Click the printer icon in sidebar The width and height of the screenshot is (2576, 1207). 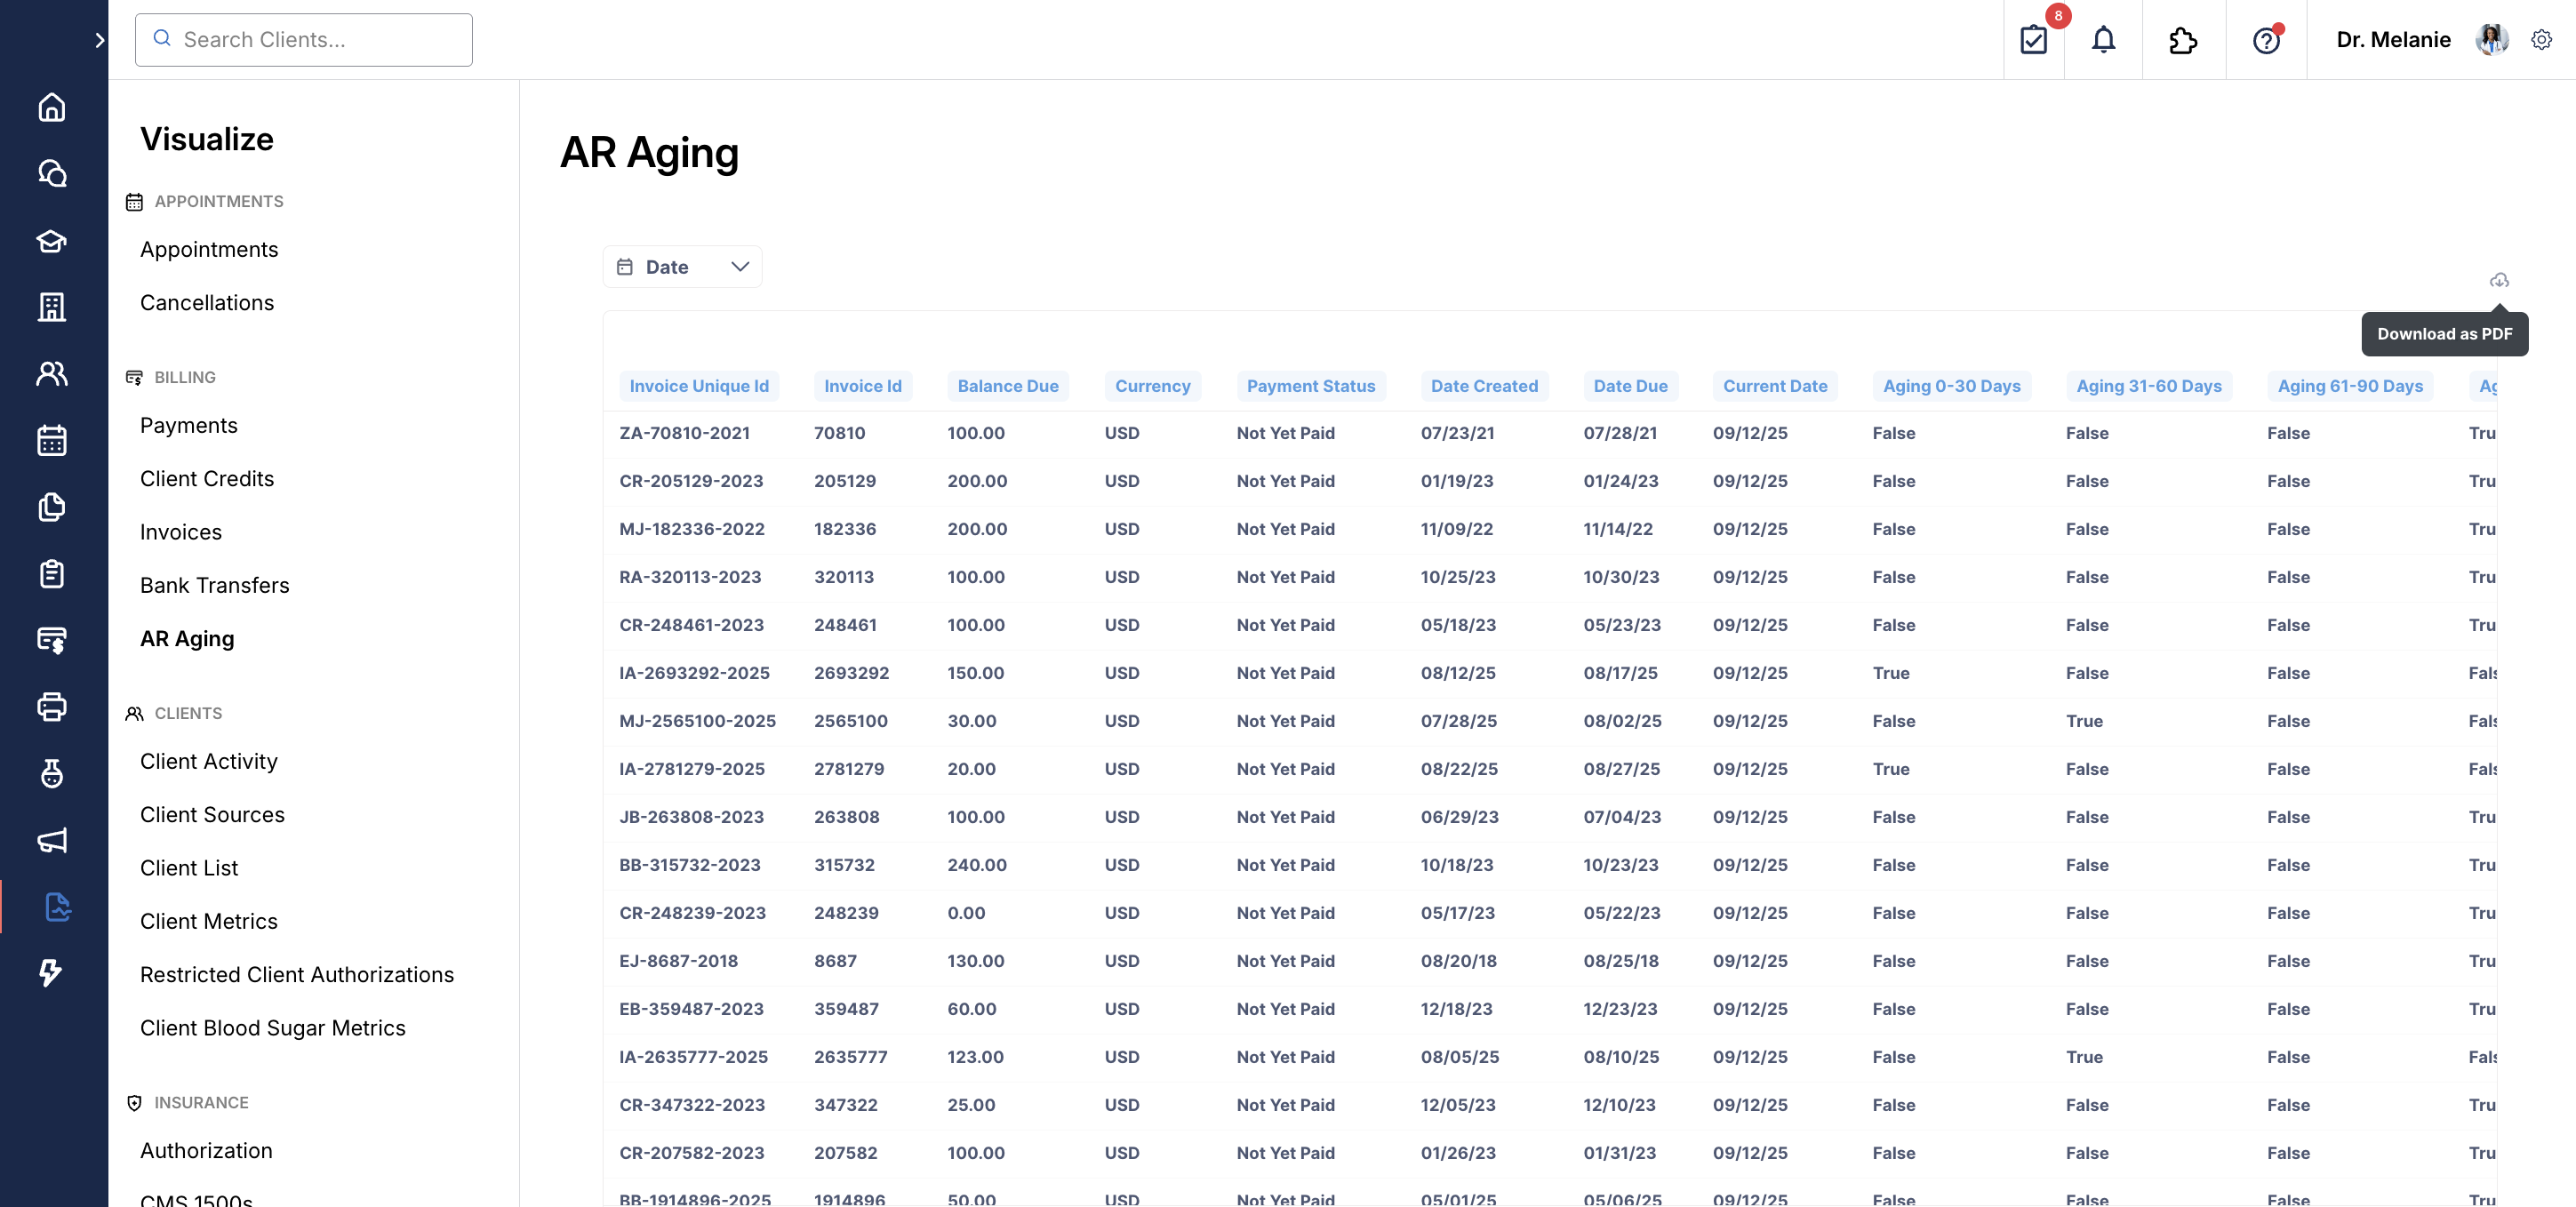[52, 707]
